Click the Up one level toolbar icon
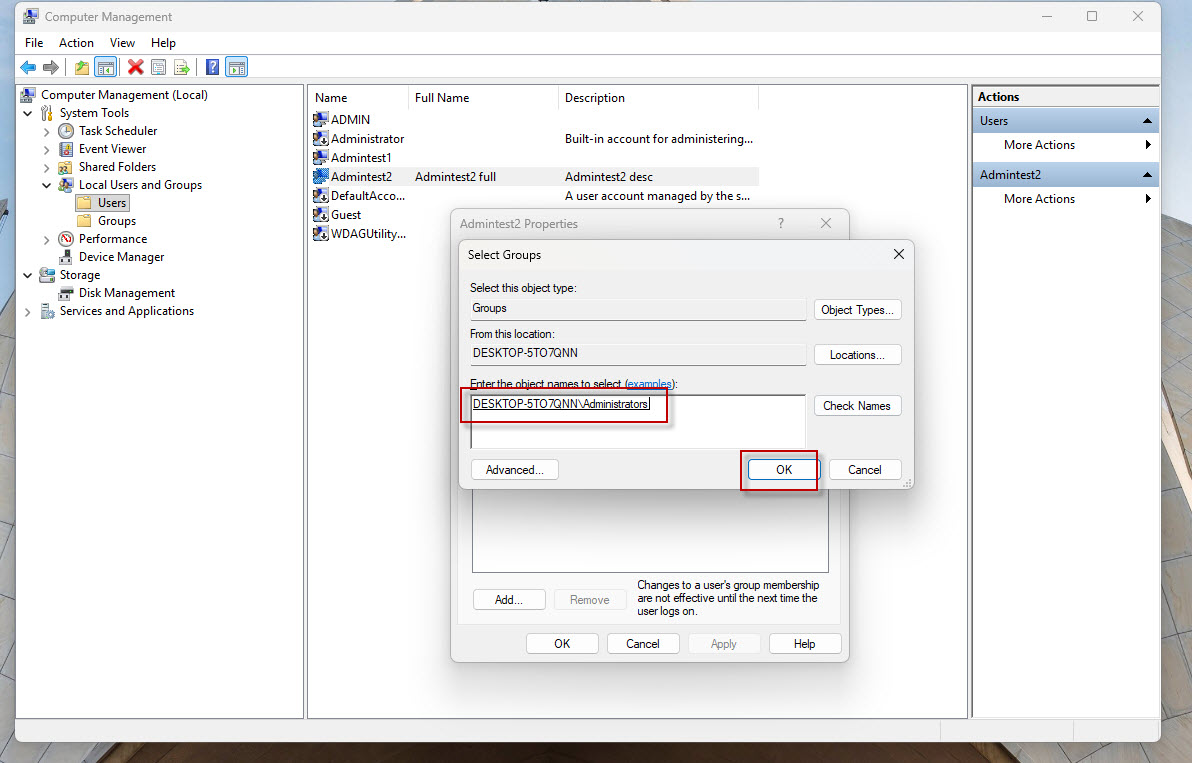 (81, 68)
